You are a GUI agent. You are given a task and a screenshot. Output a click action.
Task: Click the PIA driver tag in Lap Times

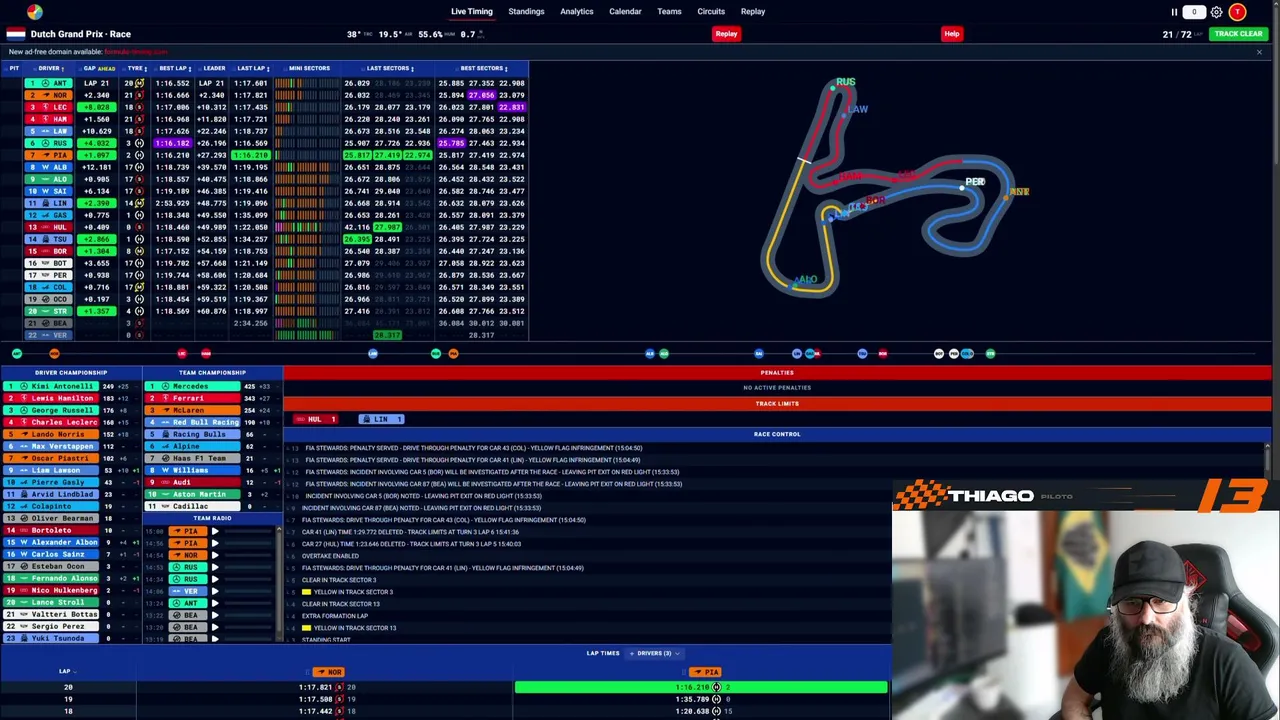[705, 672]
